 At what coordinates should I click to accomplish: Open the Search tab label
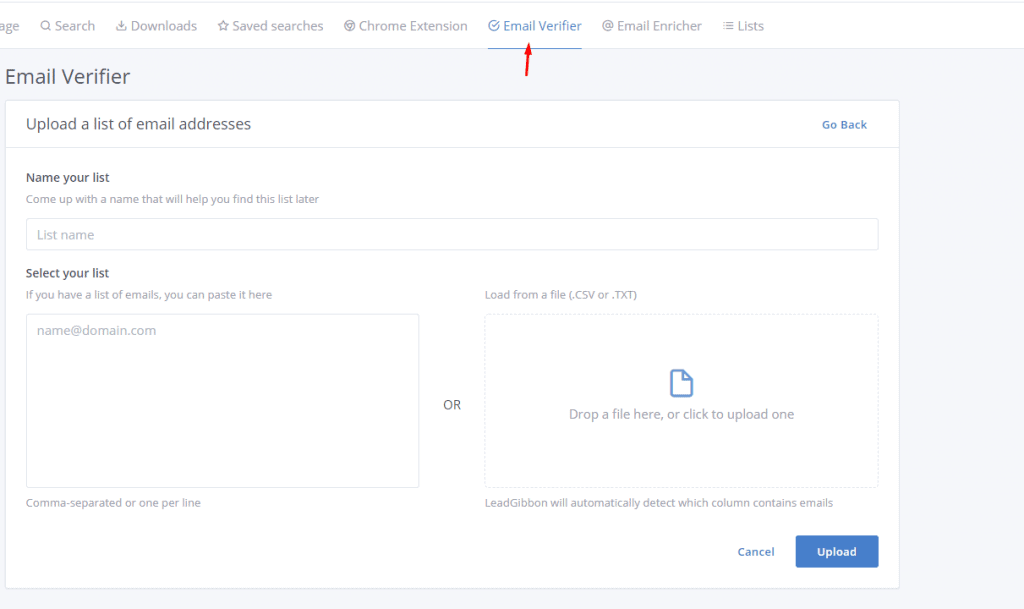75,26
